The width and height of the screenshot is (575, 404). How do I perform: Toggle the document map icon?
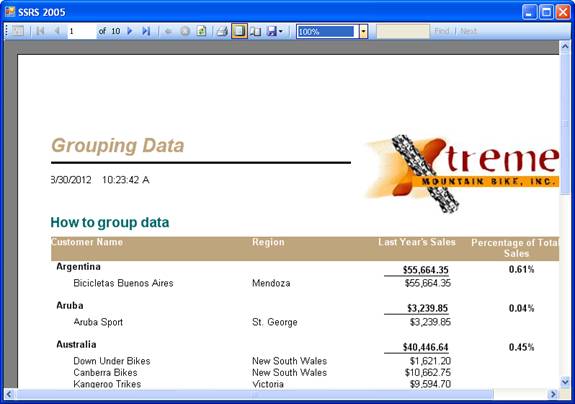pos(17,31)
